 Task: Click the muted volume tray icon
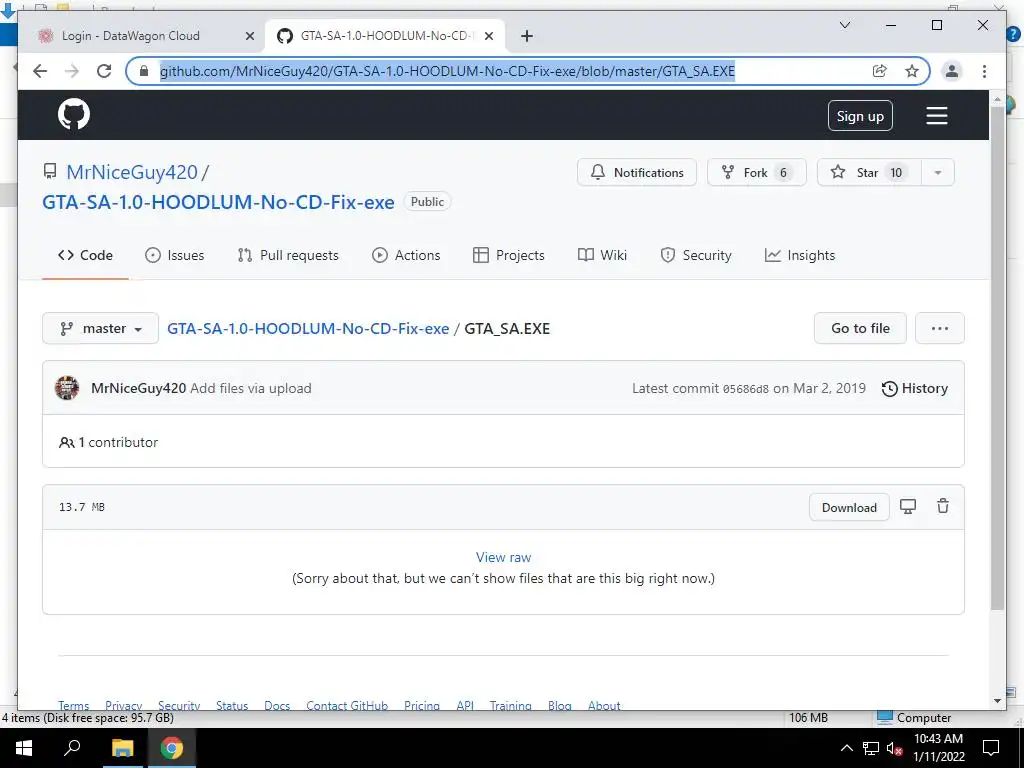(x=894, y=748)
